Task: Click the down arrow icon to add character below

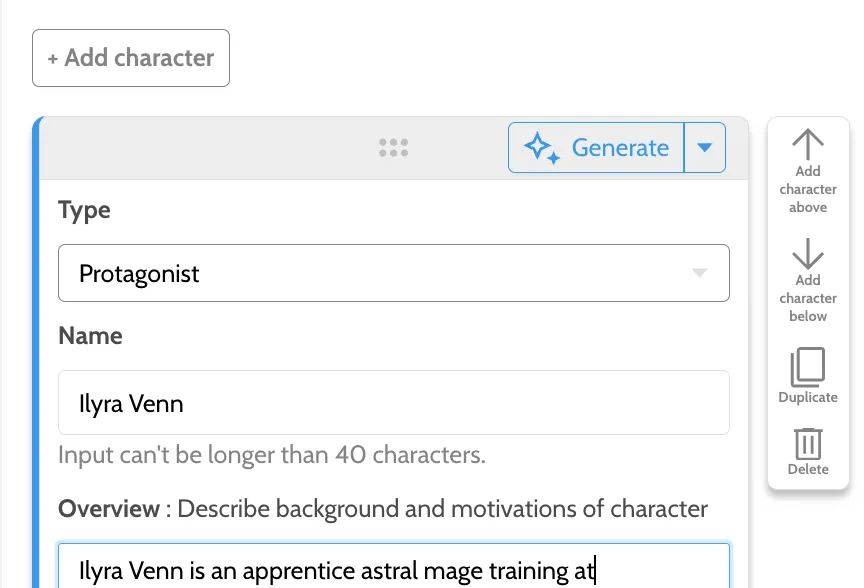Action: pos(808,253)
